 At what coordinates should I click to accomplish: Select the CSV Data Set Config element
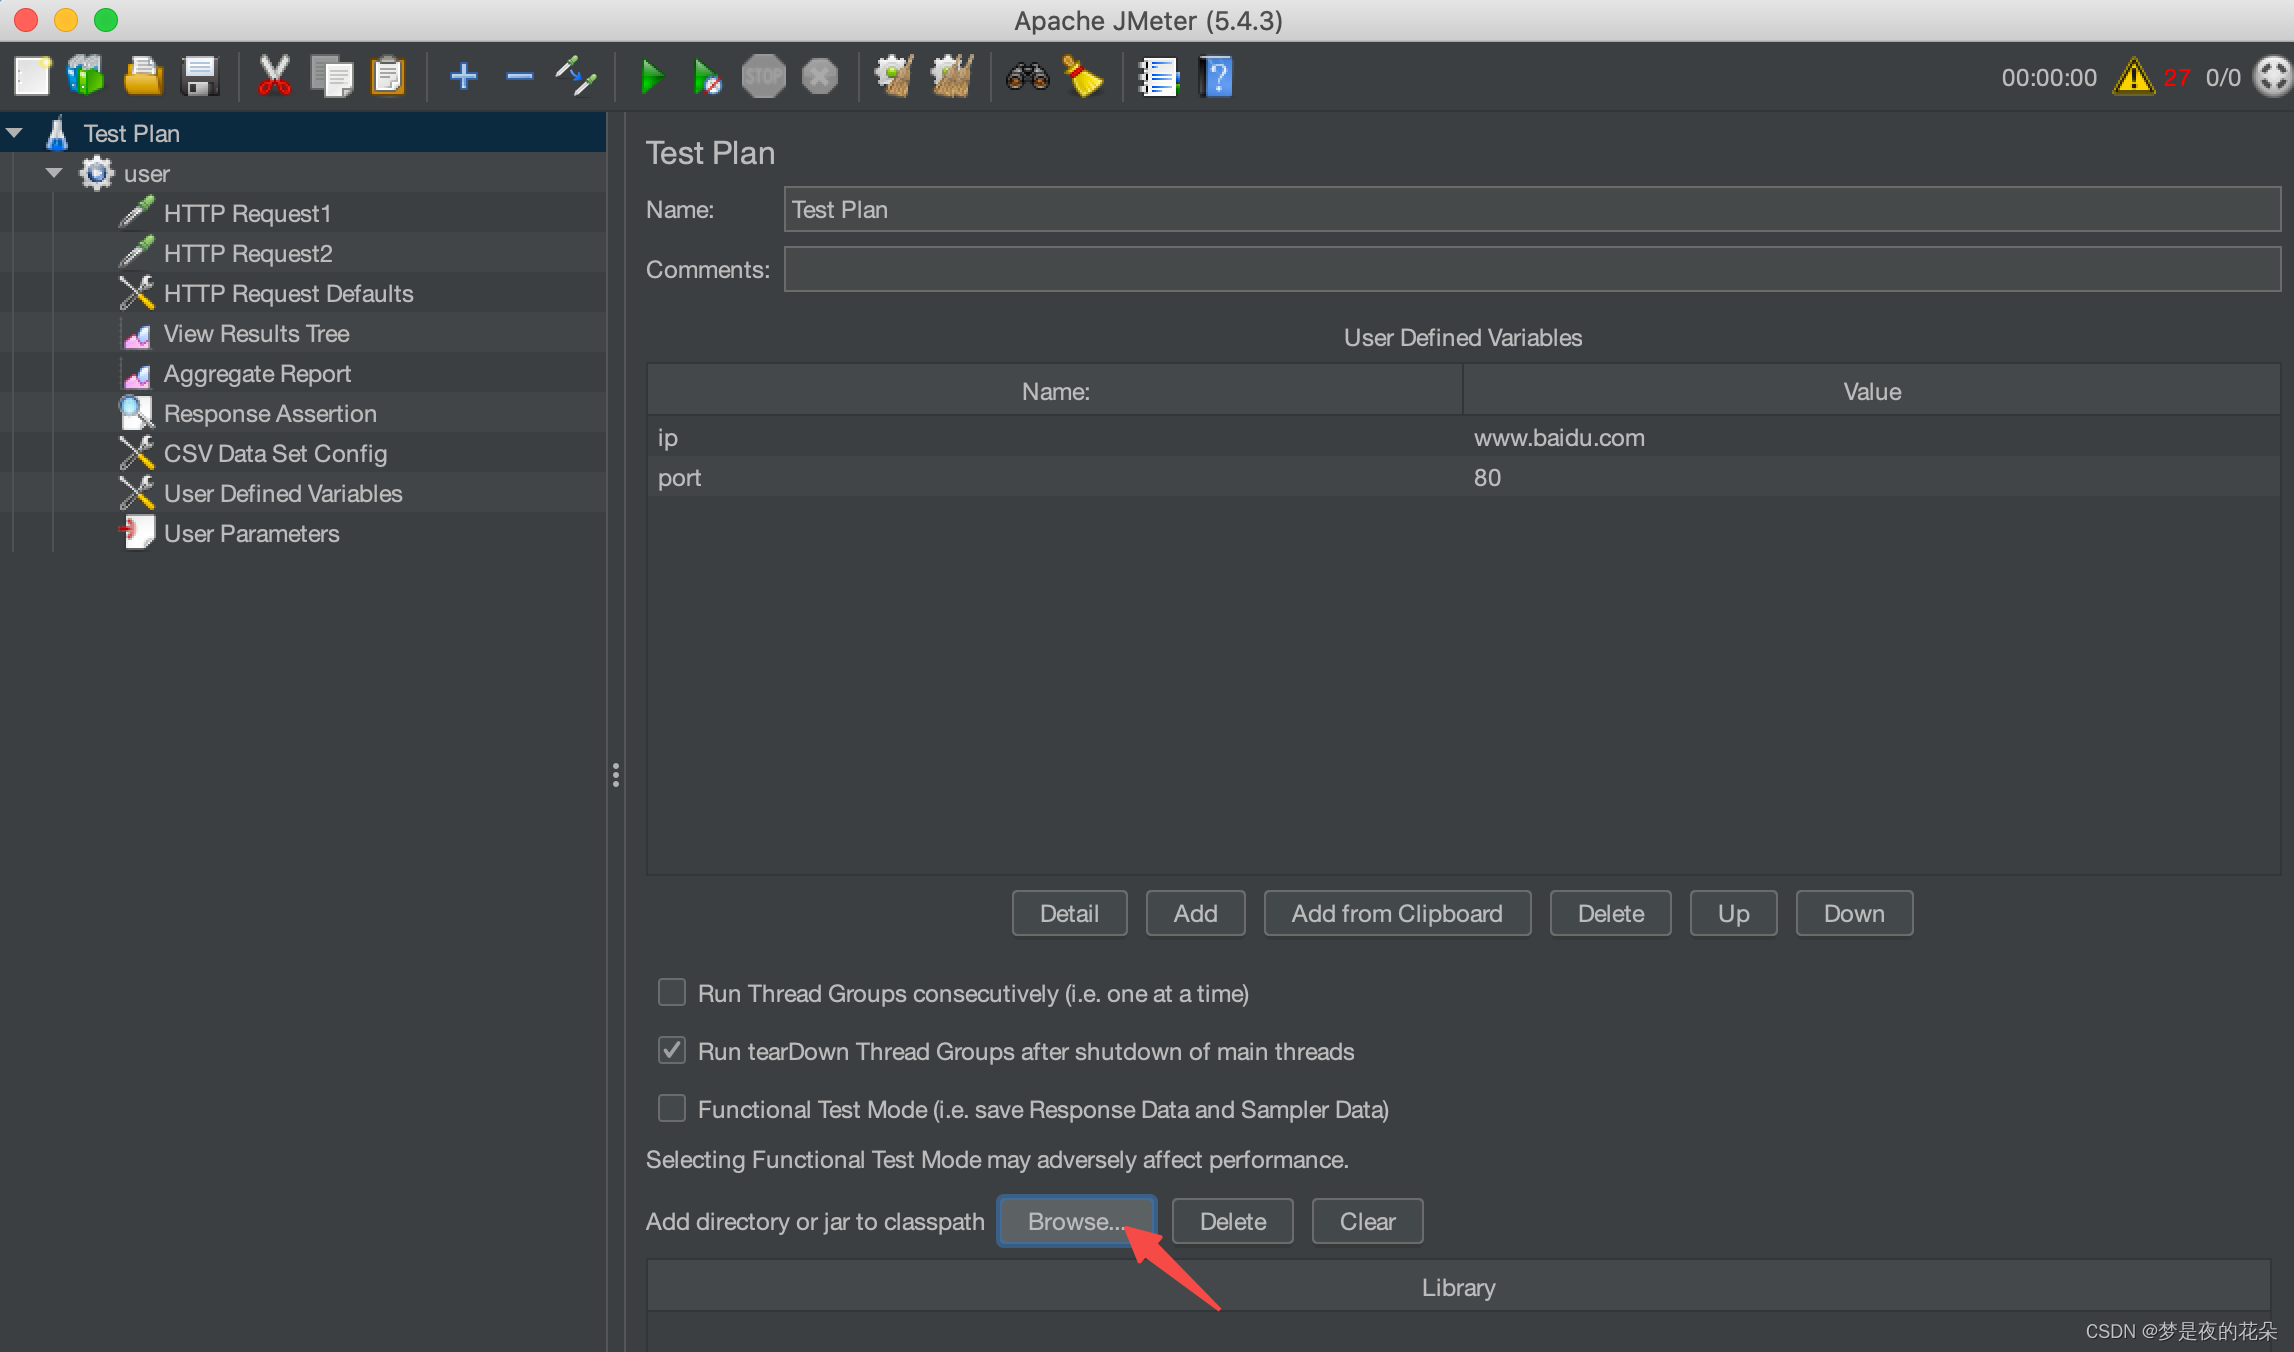point(273,454)
